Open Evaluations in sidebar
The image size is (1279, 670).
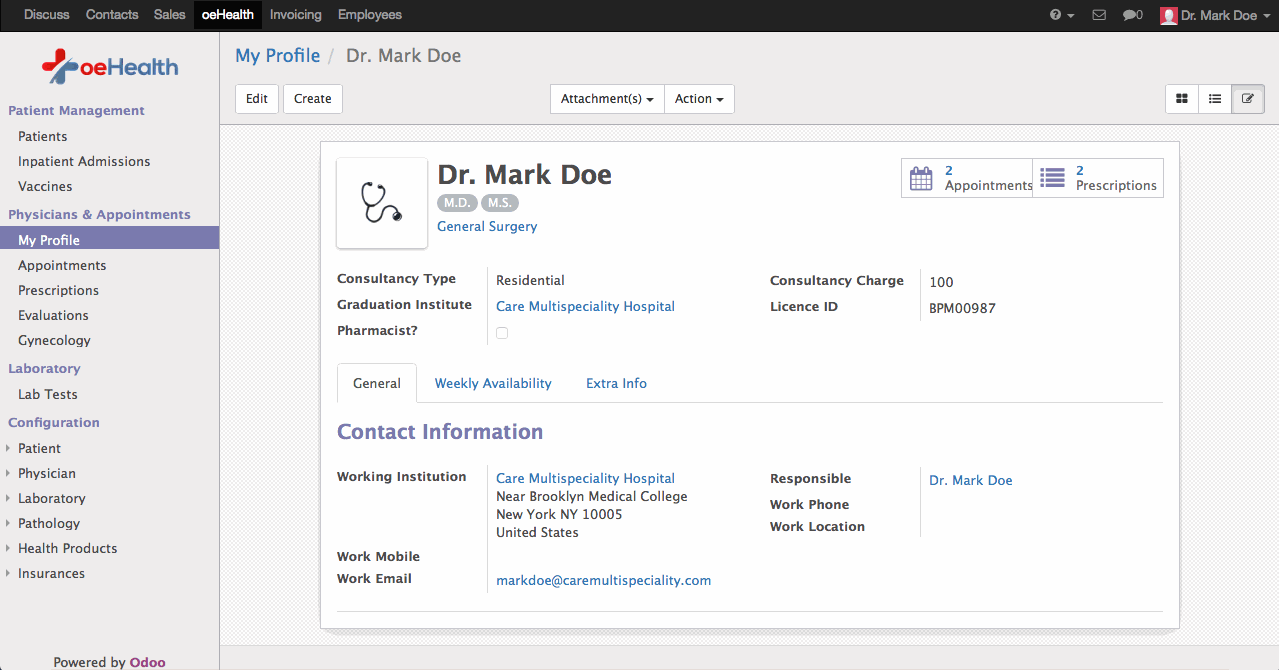pyautogui.click(x=53, y=315)
